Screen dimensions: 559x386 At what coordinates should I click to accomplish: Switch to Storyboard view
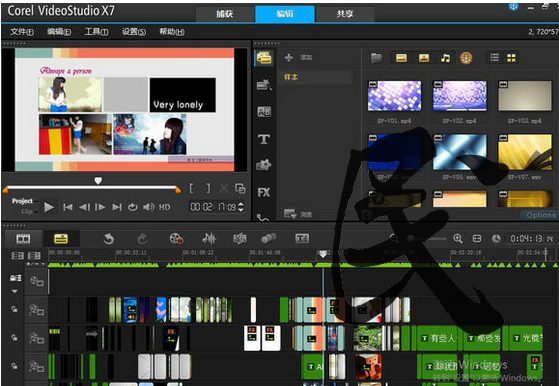(x=24, y=239)
